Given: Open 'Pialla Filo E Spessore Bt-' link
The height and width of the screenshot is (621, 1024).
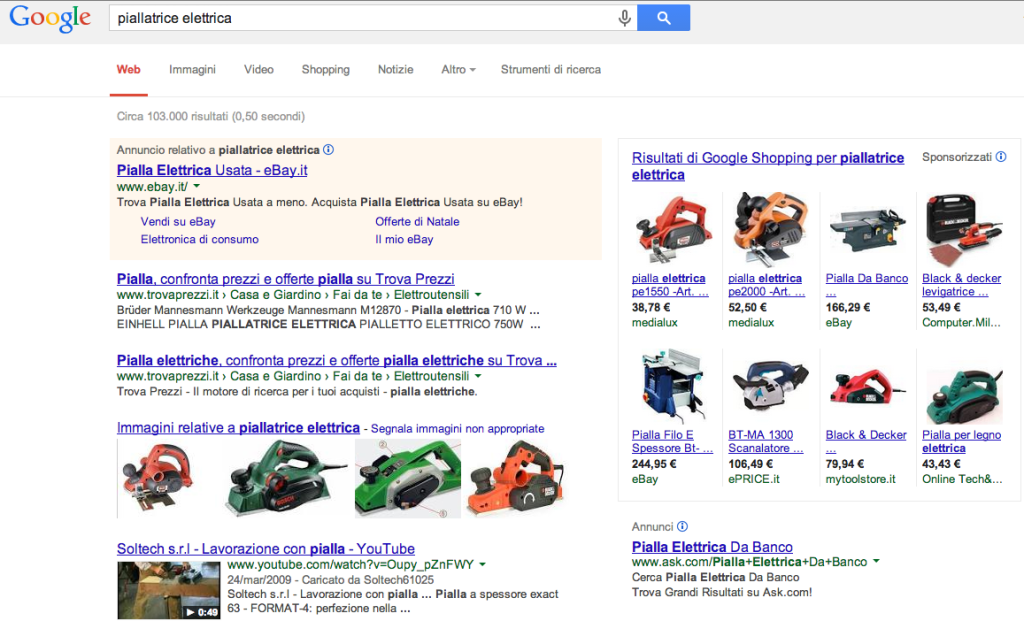Looking at the screenshot, I should tap(672, 441).
